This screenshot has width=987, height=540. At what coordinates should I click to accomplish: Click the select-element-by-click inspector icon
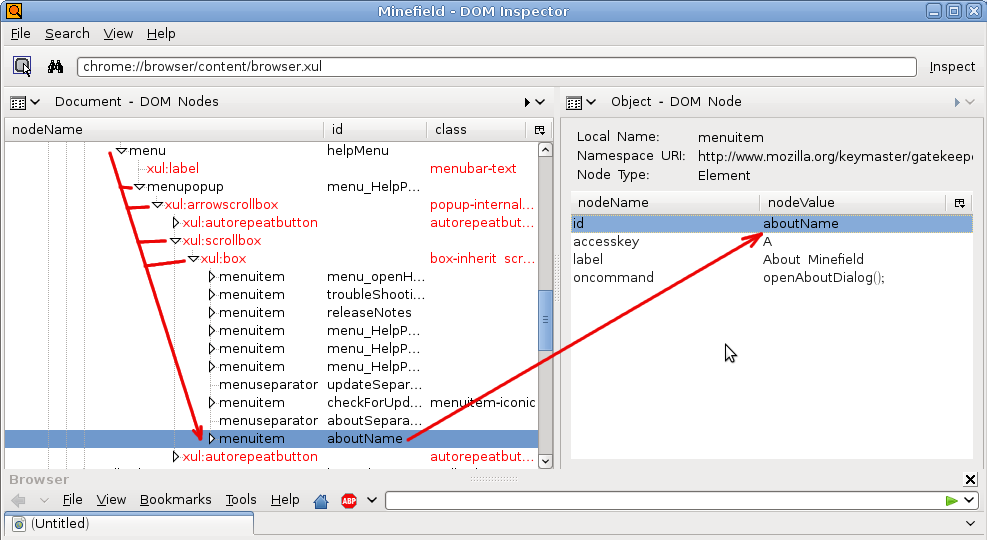(23, 66)
